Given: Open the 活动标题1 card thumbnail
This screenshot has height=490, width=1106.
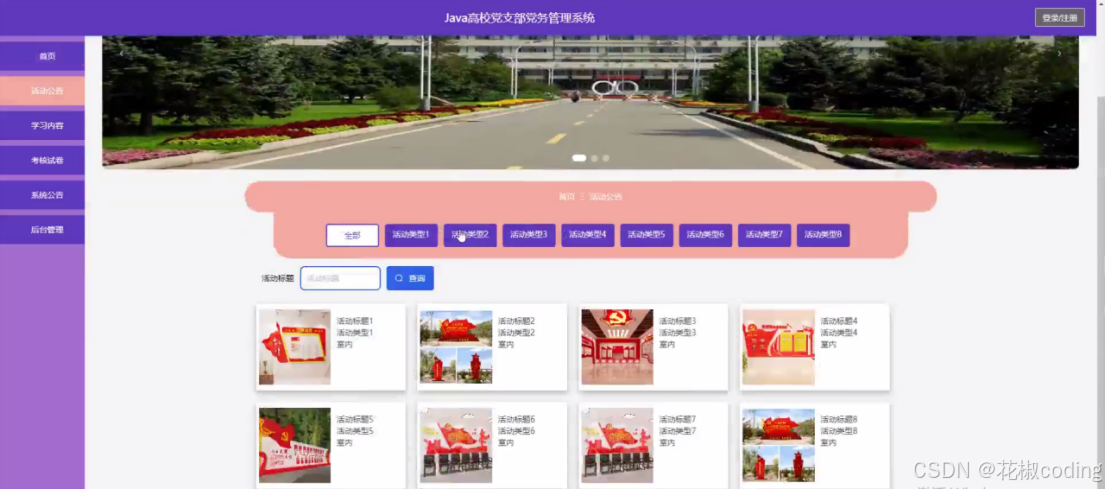Looking at the screenshot, I should [x=295, y=347].
